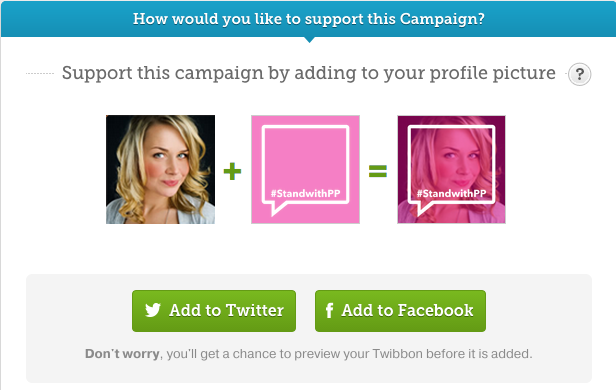The width and height of the screenshot is (616, 390).
Task: Select the pink #StandwithPP overlay image
Action: pos(305,169)
